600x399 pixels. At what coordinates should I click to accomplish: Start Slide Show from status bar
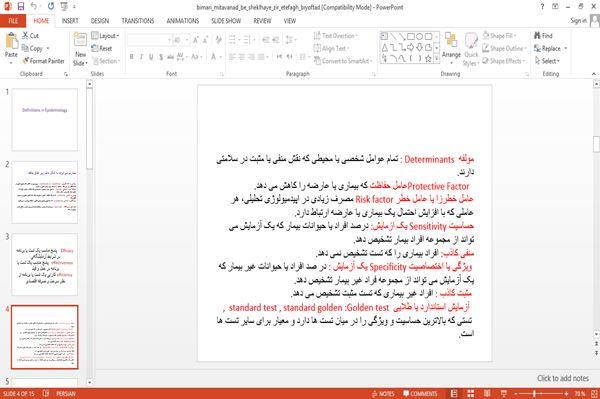pyautogui.click(x=504, y=393)
